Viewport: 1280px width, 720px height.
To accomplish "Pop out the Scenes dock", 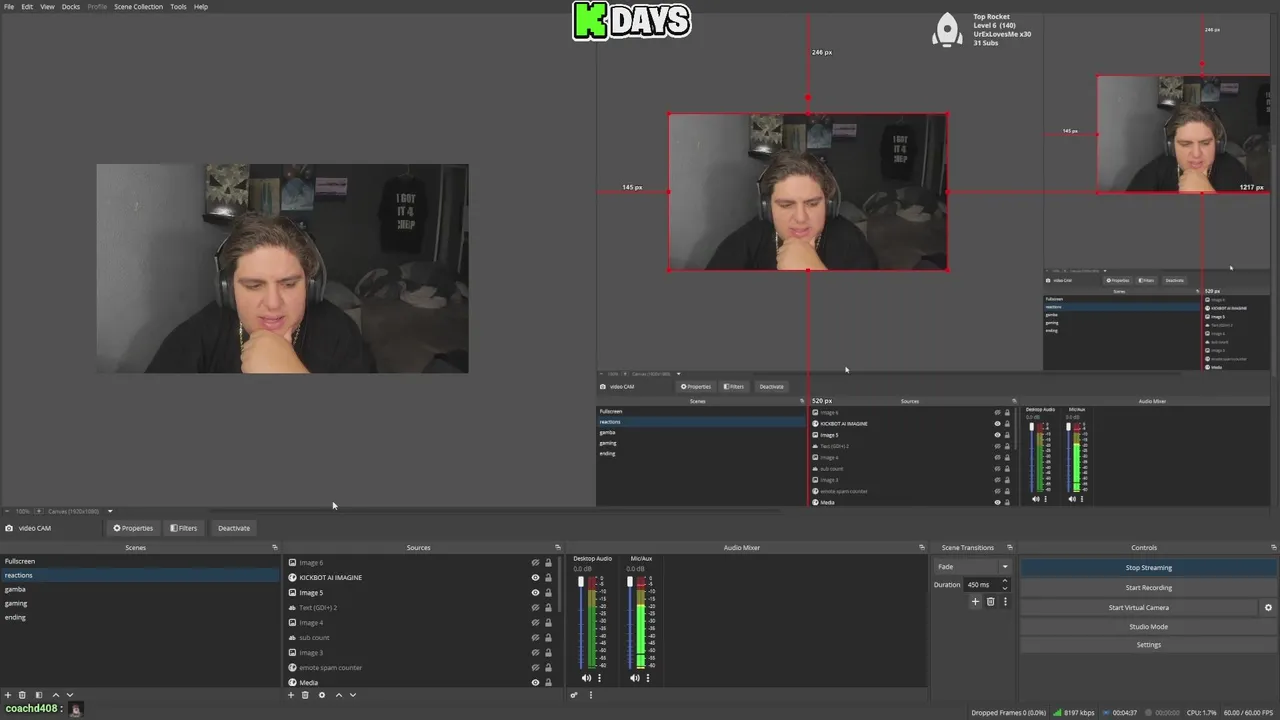I will click(275, 547).
